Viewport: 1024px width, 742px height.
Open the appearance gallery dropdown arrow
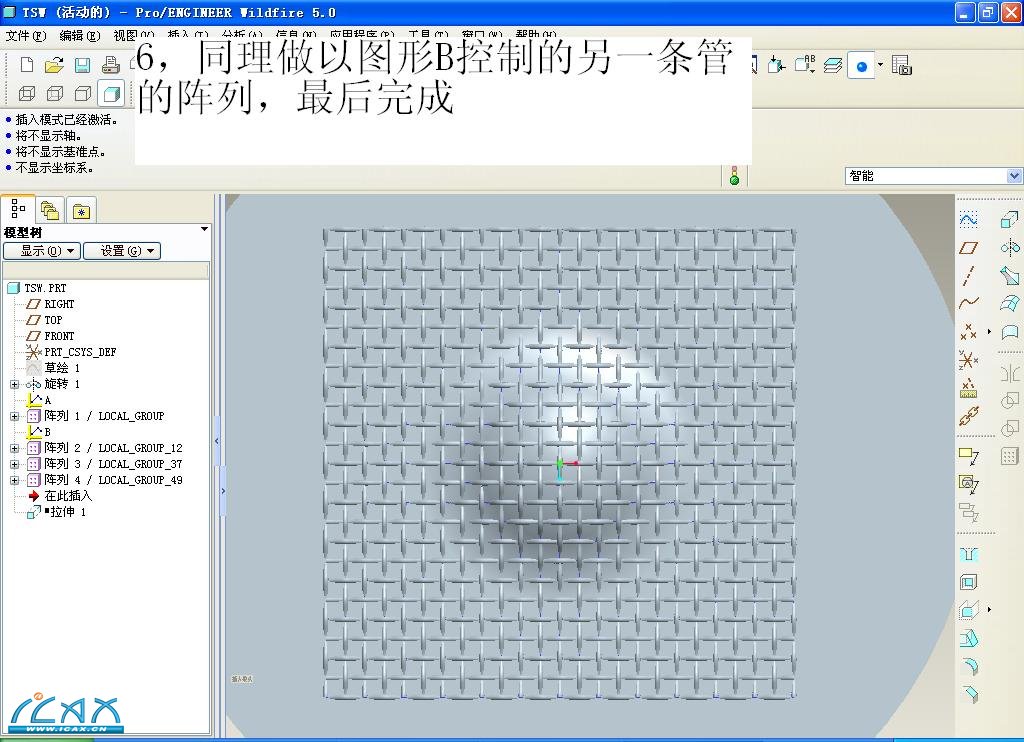pyautogui.click(x=880, y=65)
